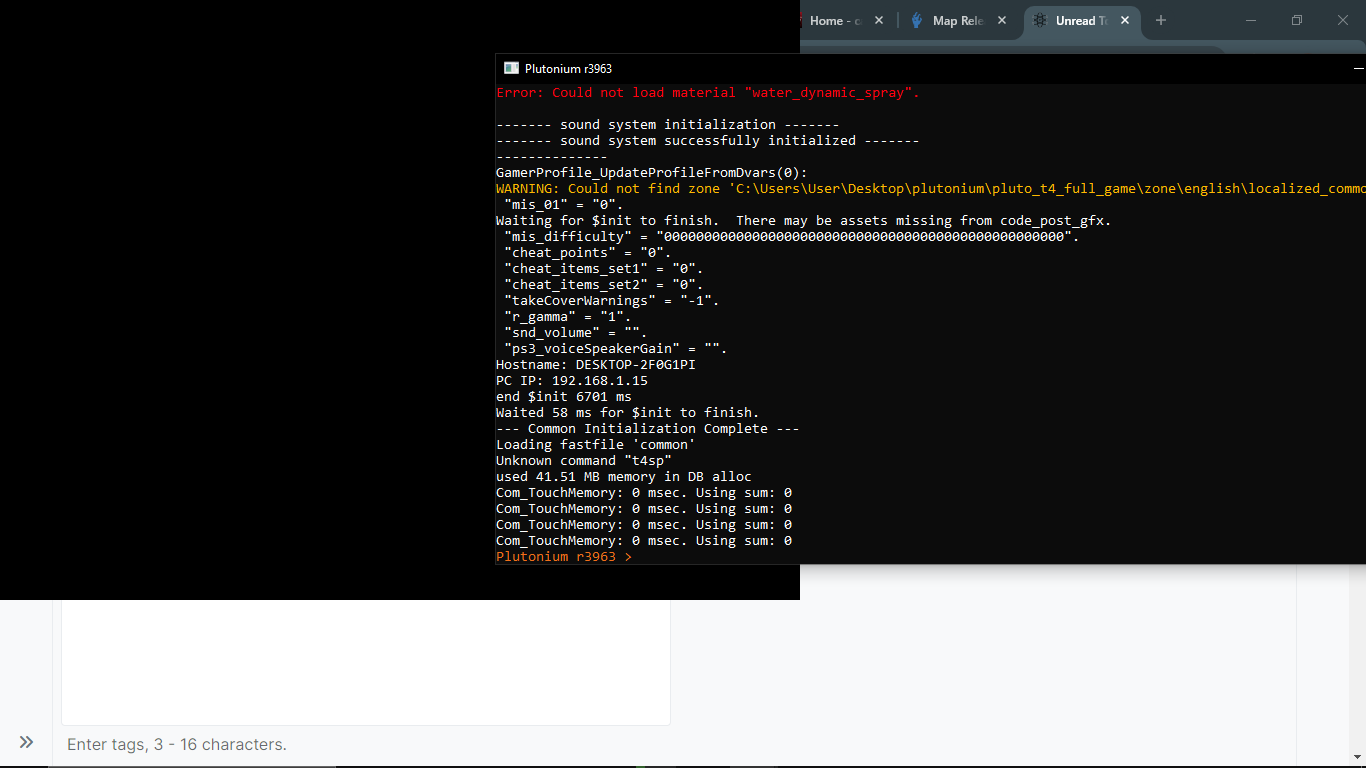
Task: Click the "Hostname: DESKTOP-2F0G1PI" line
Action: coord(596,365)
